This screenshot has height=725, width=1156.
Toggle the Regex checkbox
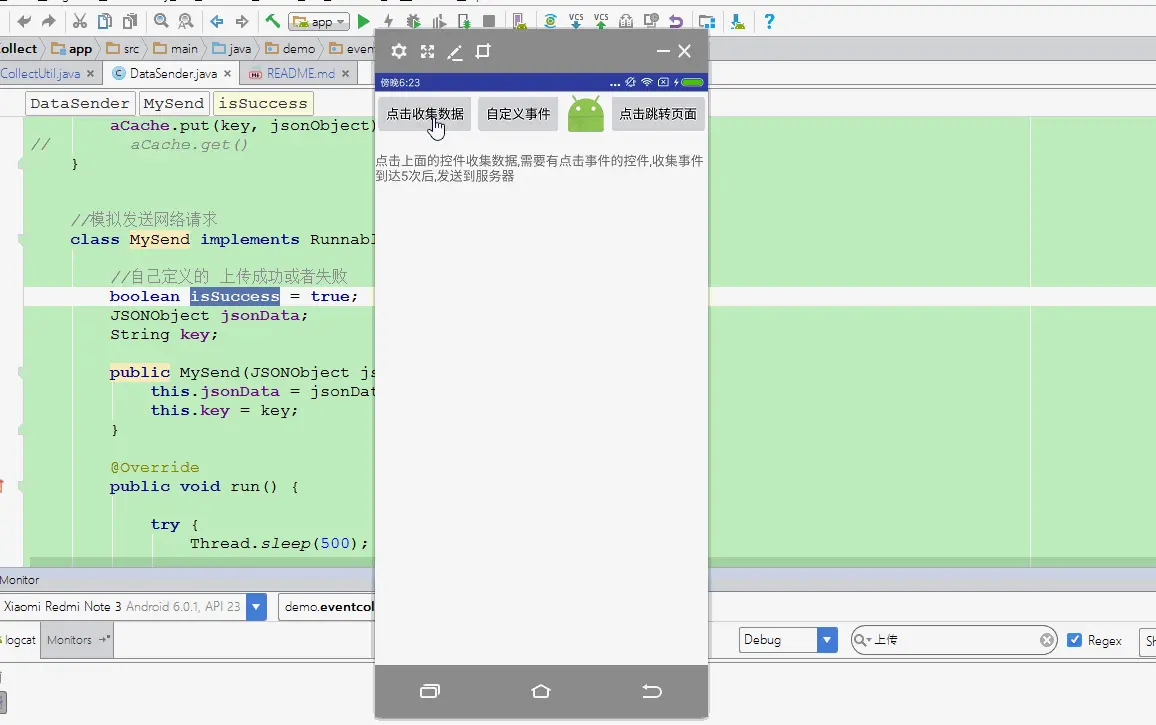point(1074,640)
